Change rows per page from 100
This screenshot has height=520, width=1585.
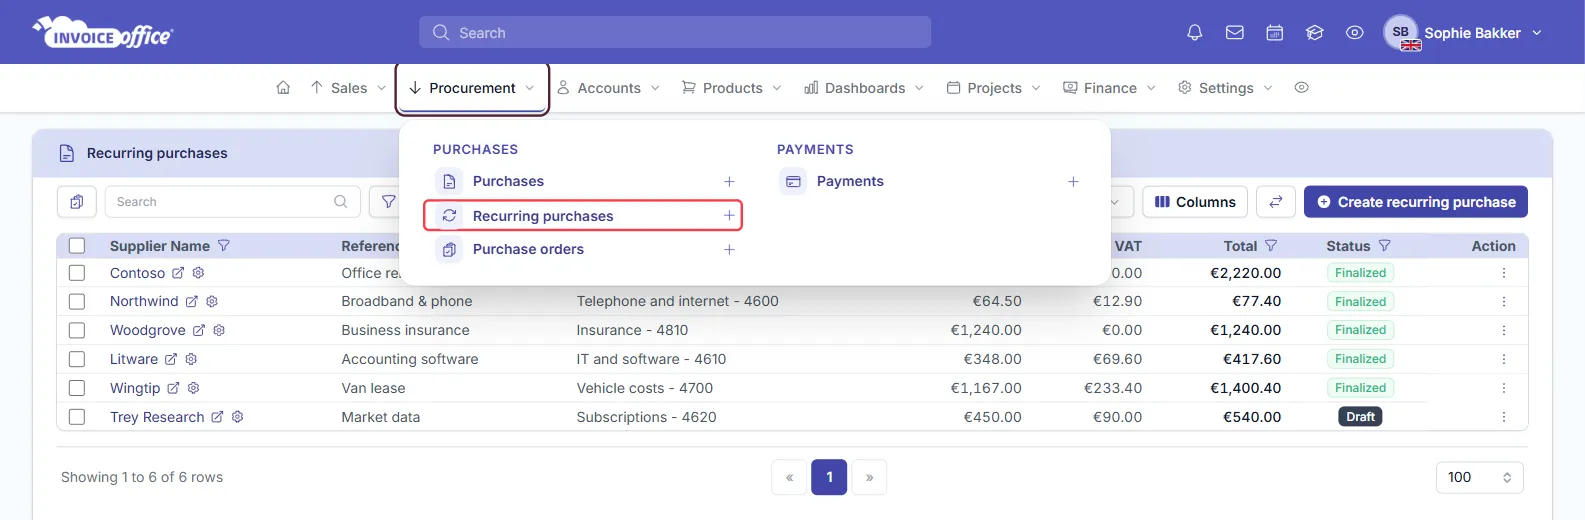pos(1479,477)
